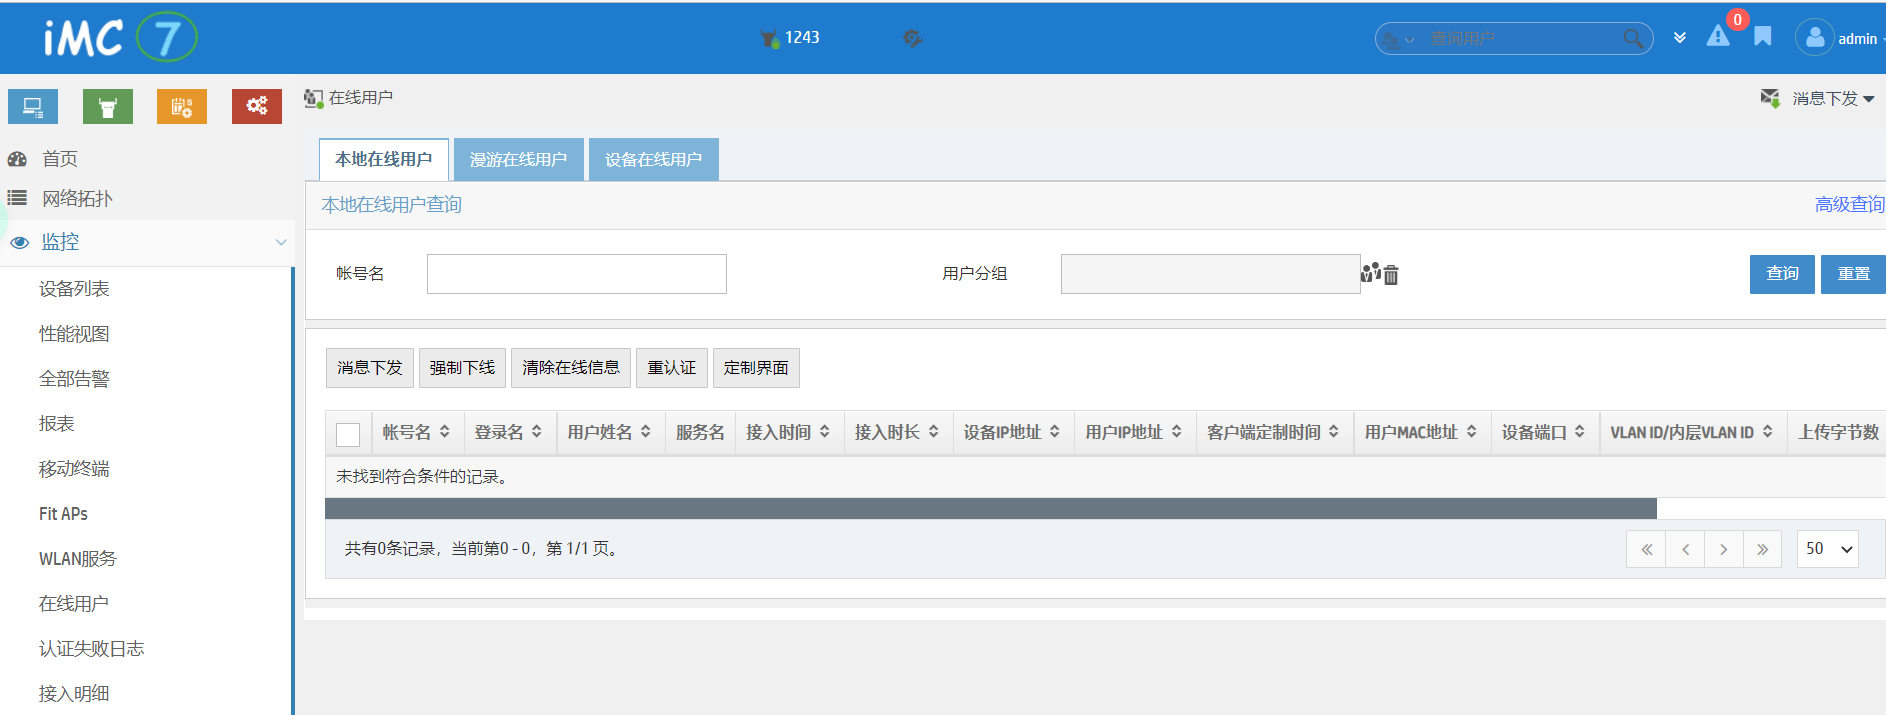Sort by 帐号名 column

click(445, 432)
